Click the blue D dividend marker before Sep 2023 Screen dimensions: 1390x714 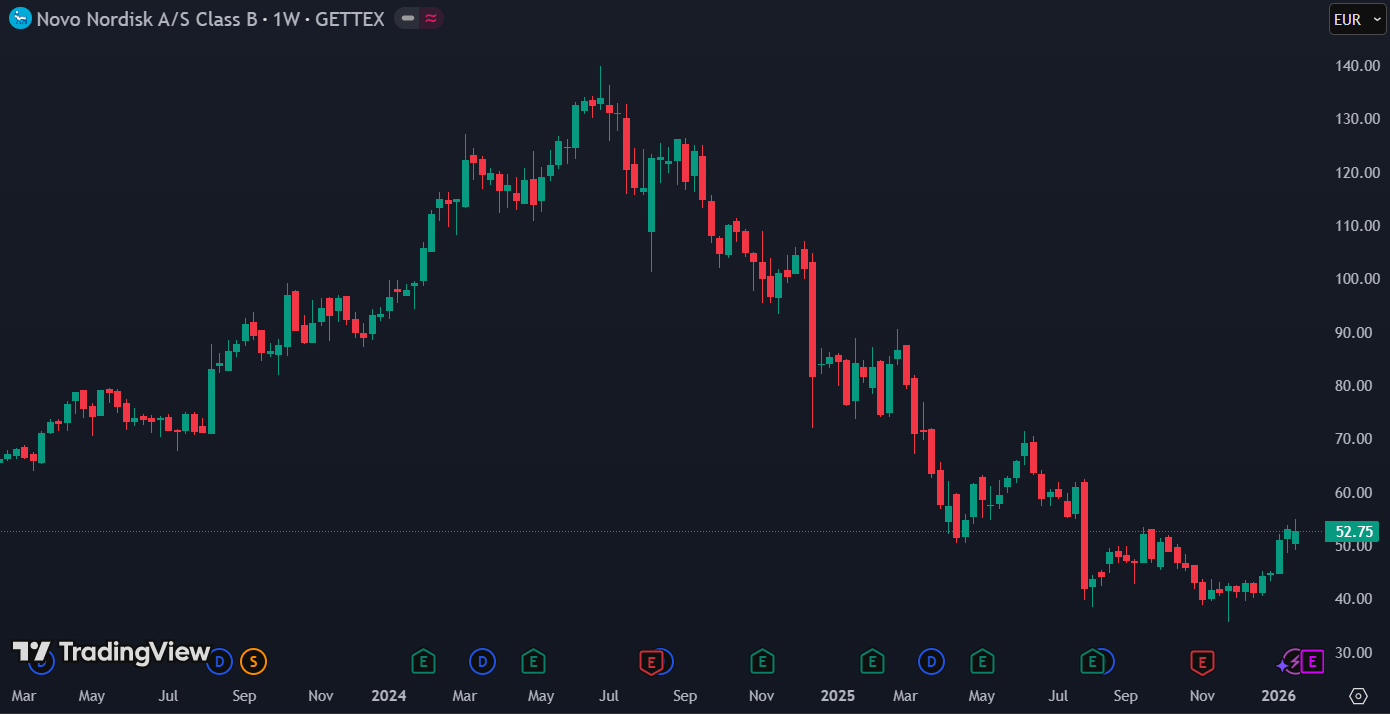221,661
